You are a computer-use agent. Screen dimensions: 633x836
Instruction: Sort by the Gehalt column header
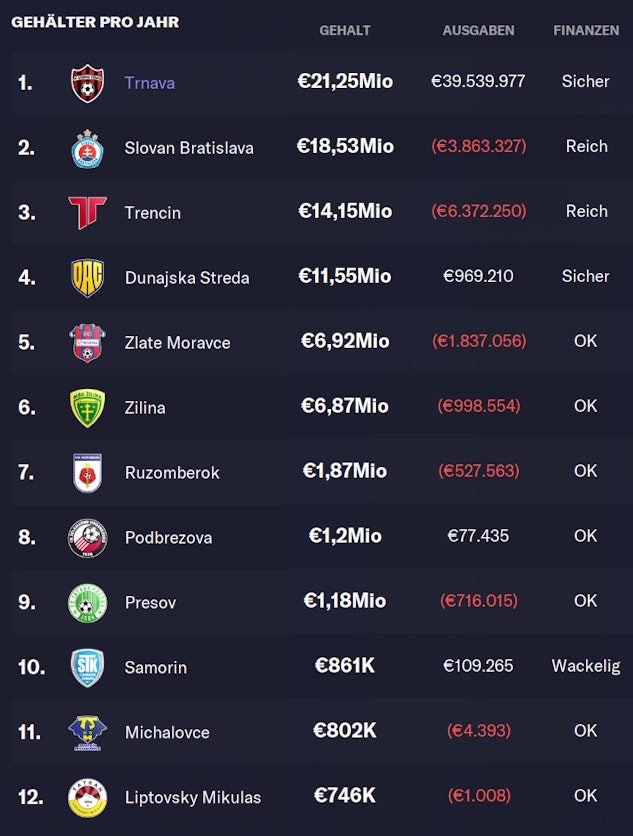[x=345, y=30]
